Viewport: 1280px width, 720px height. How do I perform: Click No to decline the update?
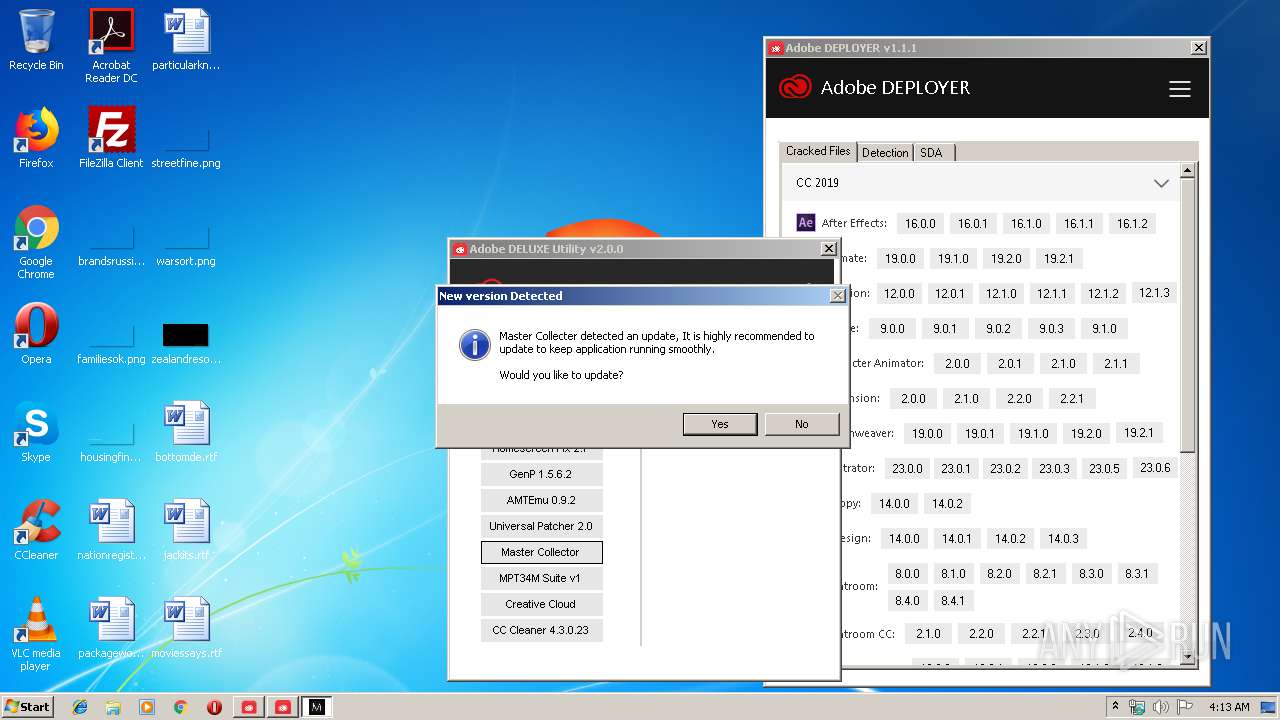pyautogui.click(x=802, y=424)
